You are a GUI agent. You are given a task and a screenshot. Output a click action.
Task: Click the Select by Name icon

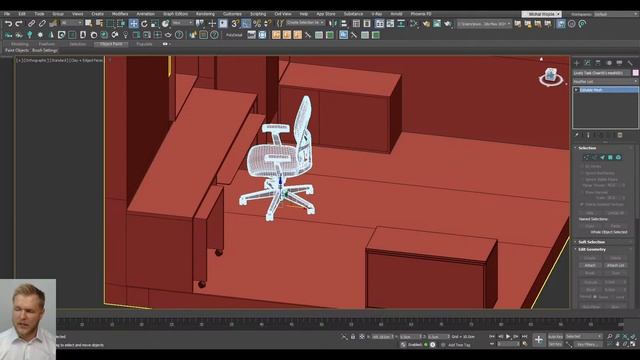point(99,24)
